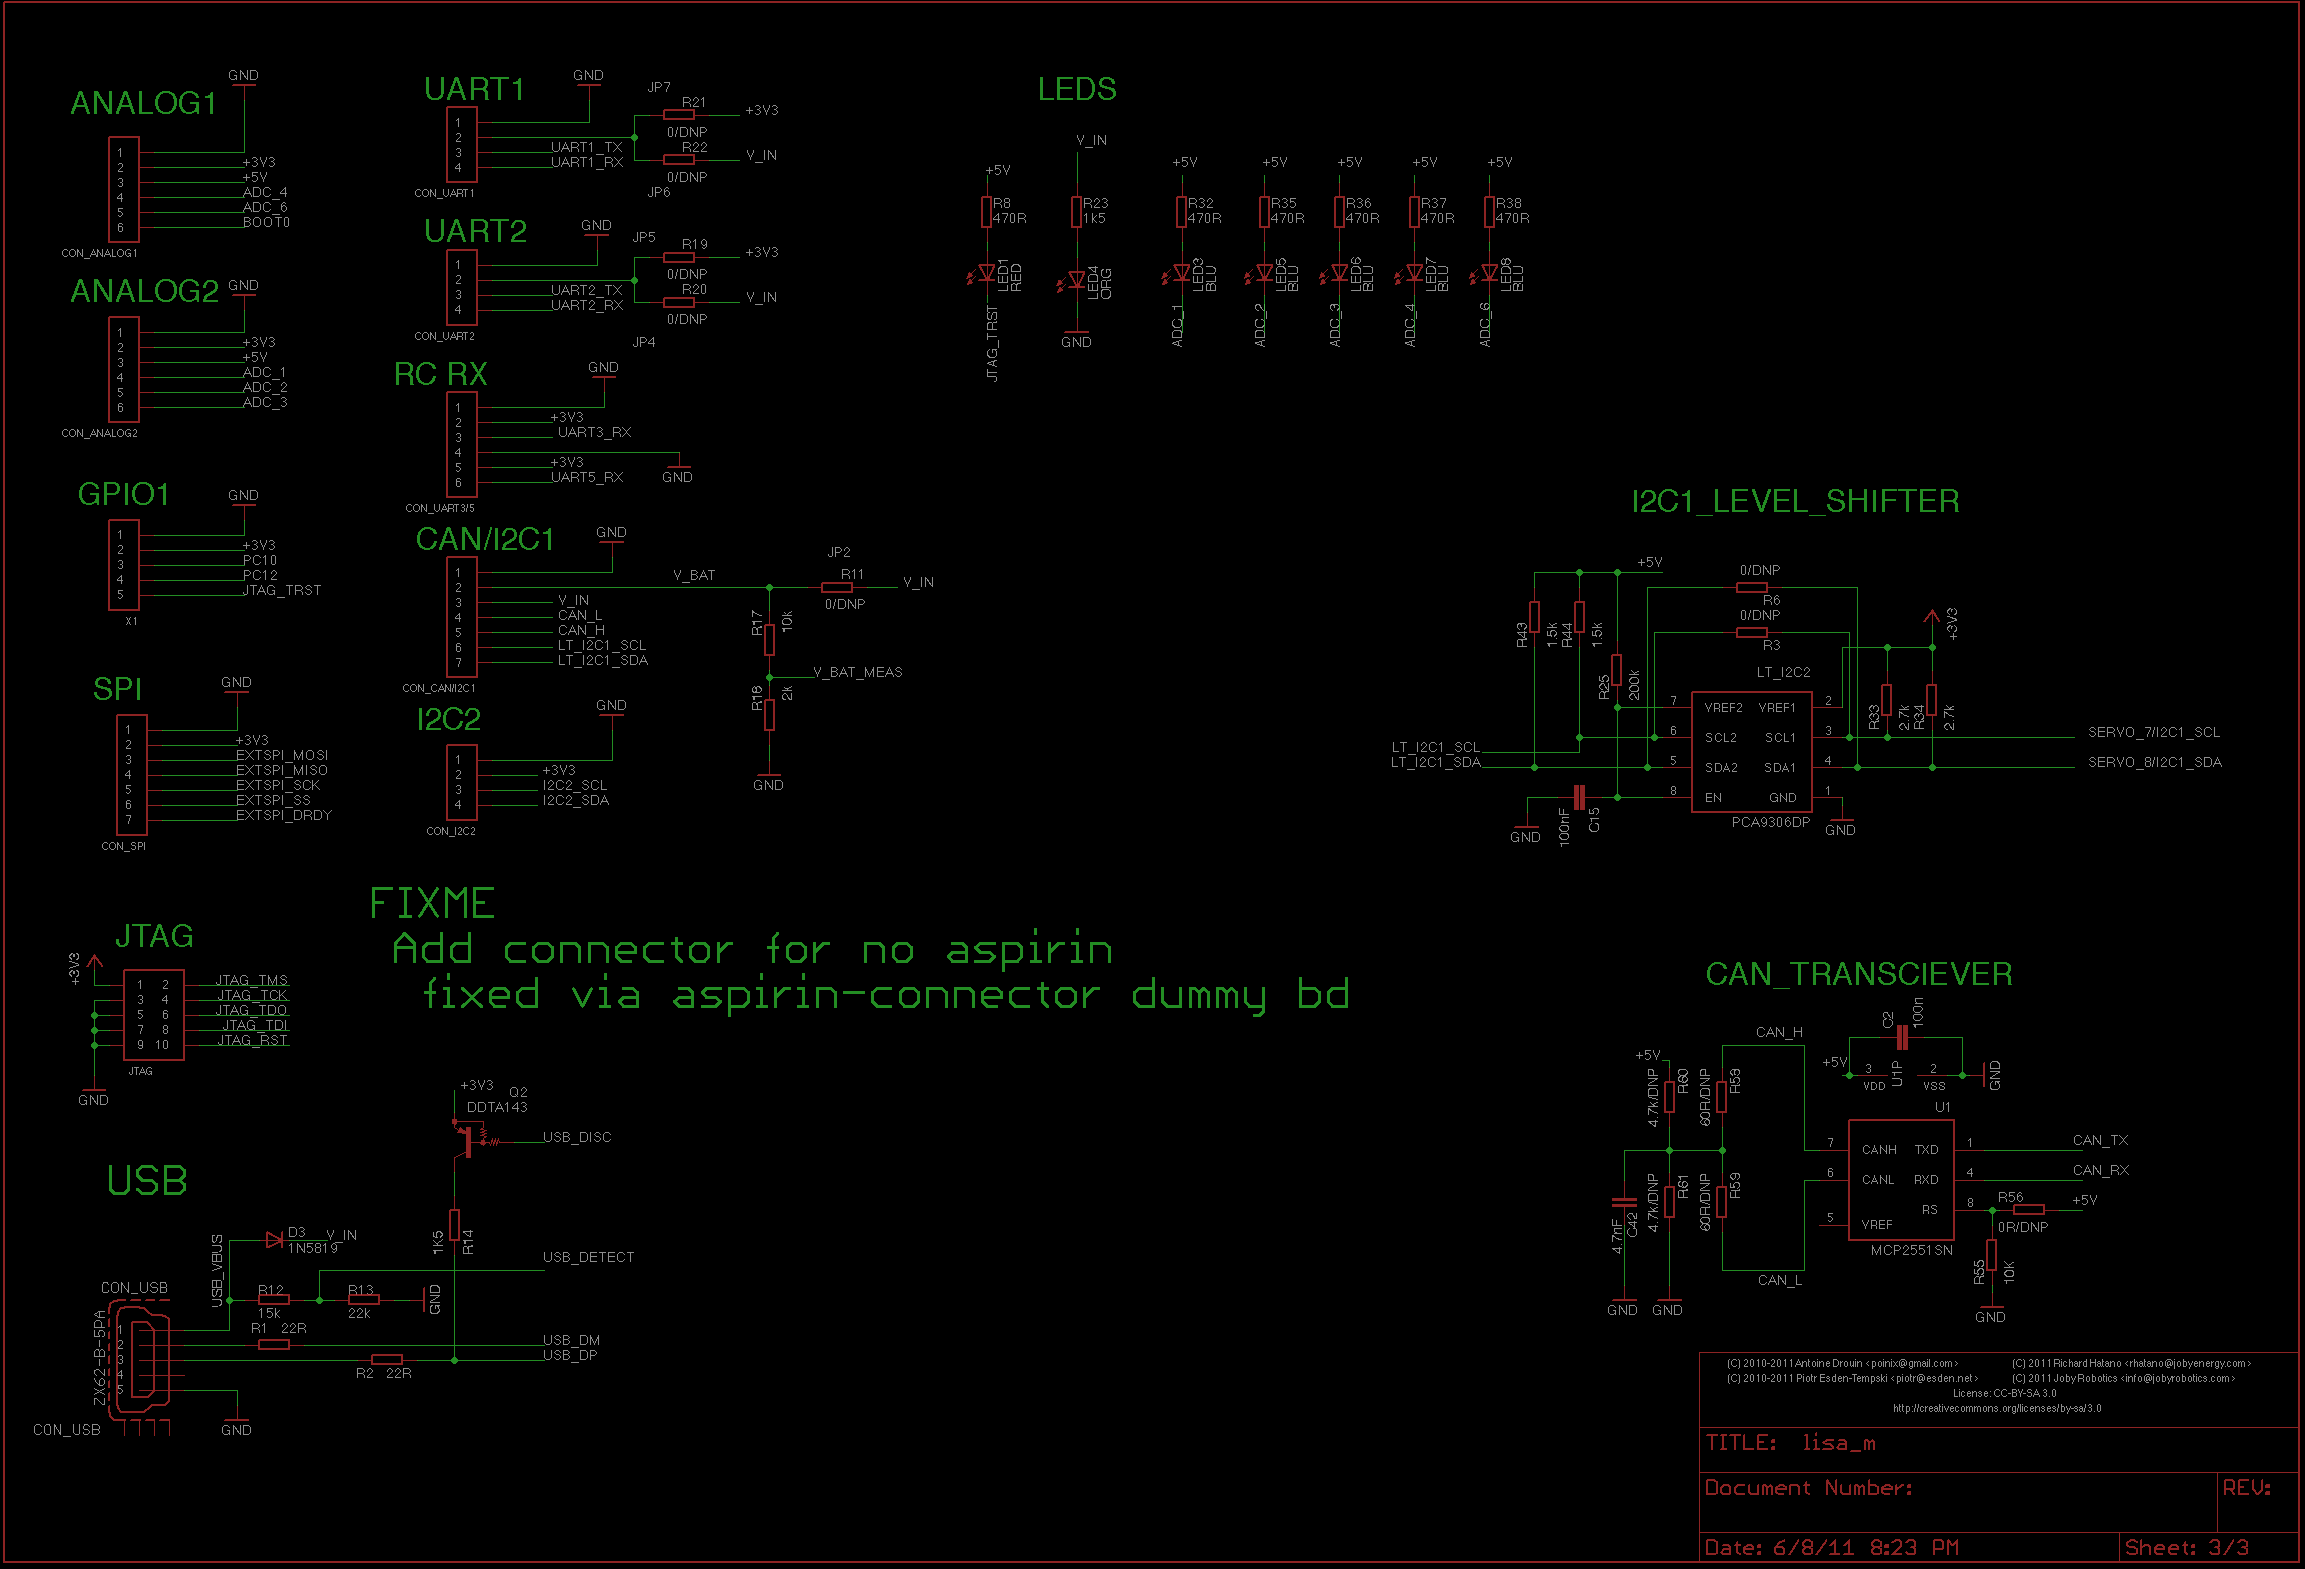Click the USB_DISC net label
The height and width of the screenshot is (1569, 2305).
577,1137
